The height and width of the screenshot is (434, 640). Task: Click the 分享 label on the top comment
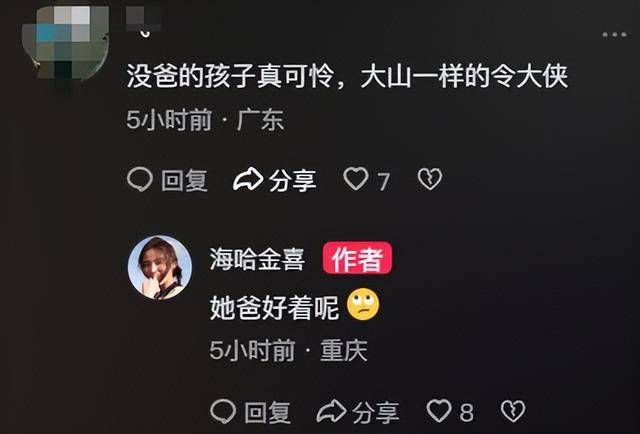pyautogui.click(x=292, y=180)
